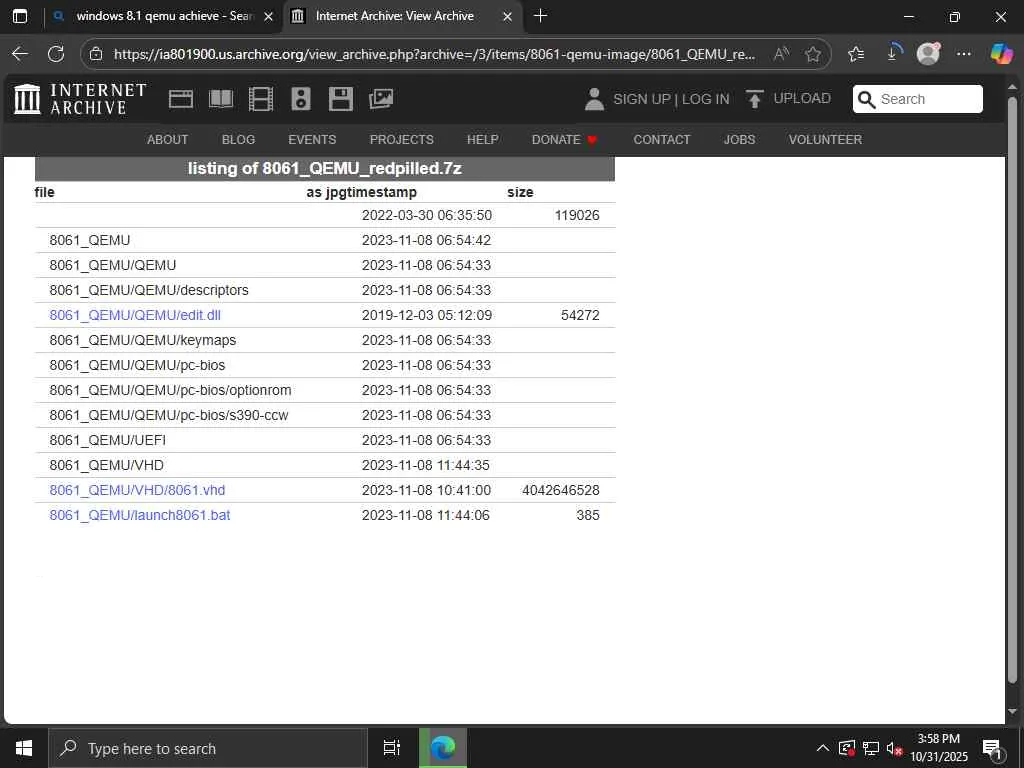Open the Downloads icon in Edge toolbar

pos(893,53)
